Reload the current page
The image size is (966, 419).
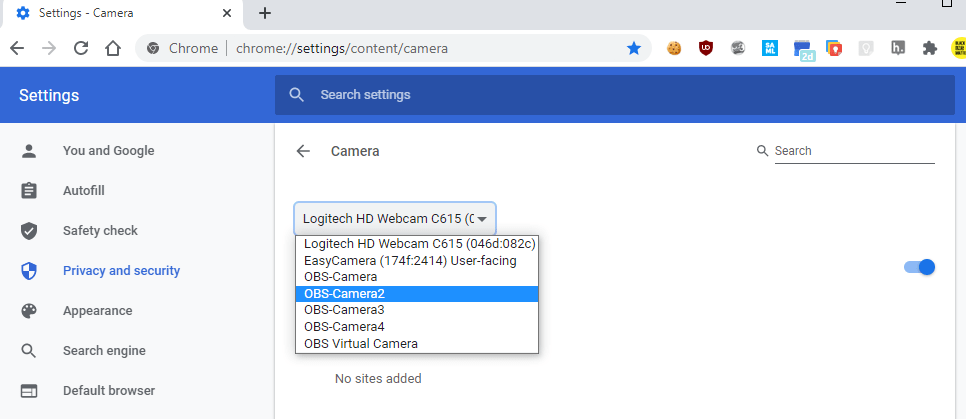click(x=81, y=48)
